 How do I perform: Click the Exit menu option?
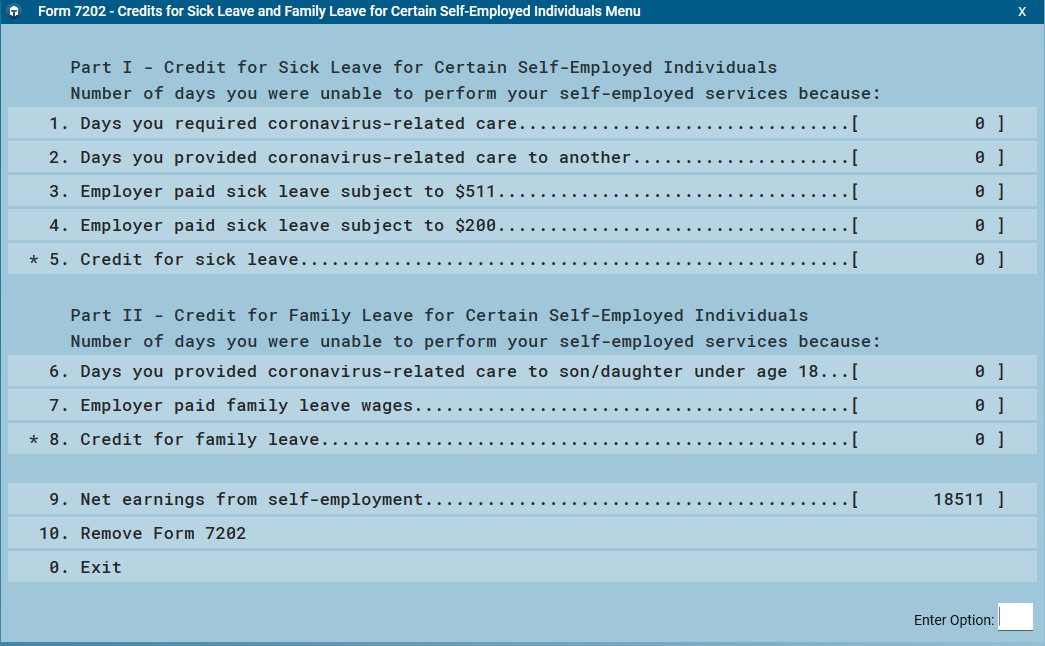pos(100,568)
